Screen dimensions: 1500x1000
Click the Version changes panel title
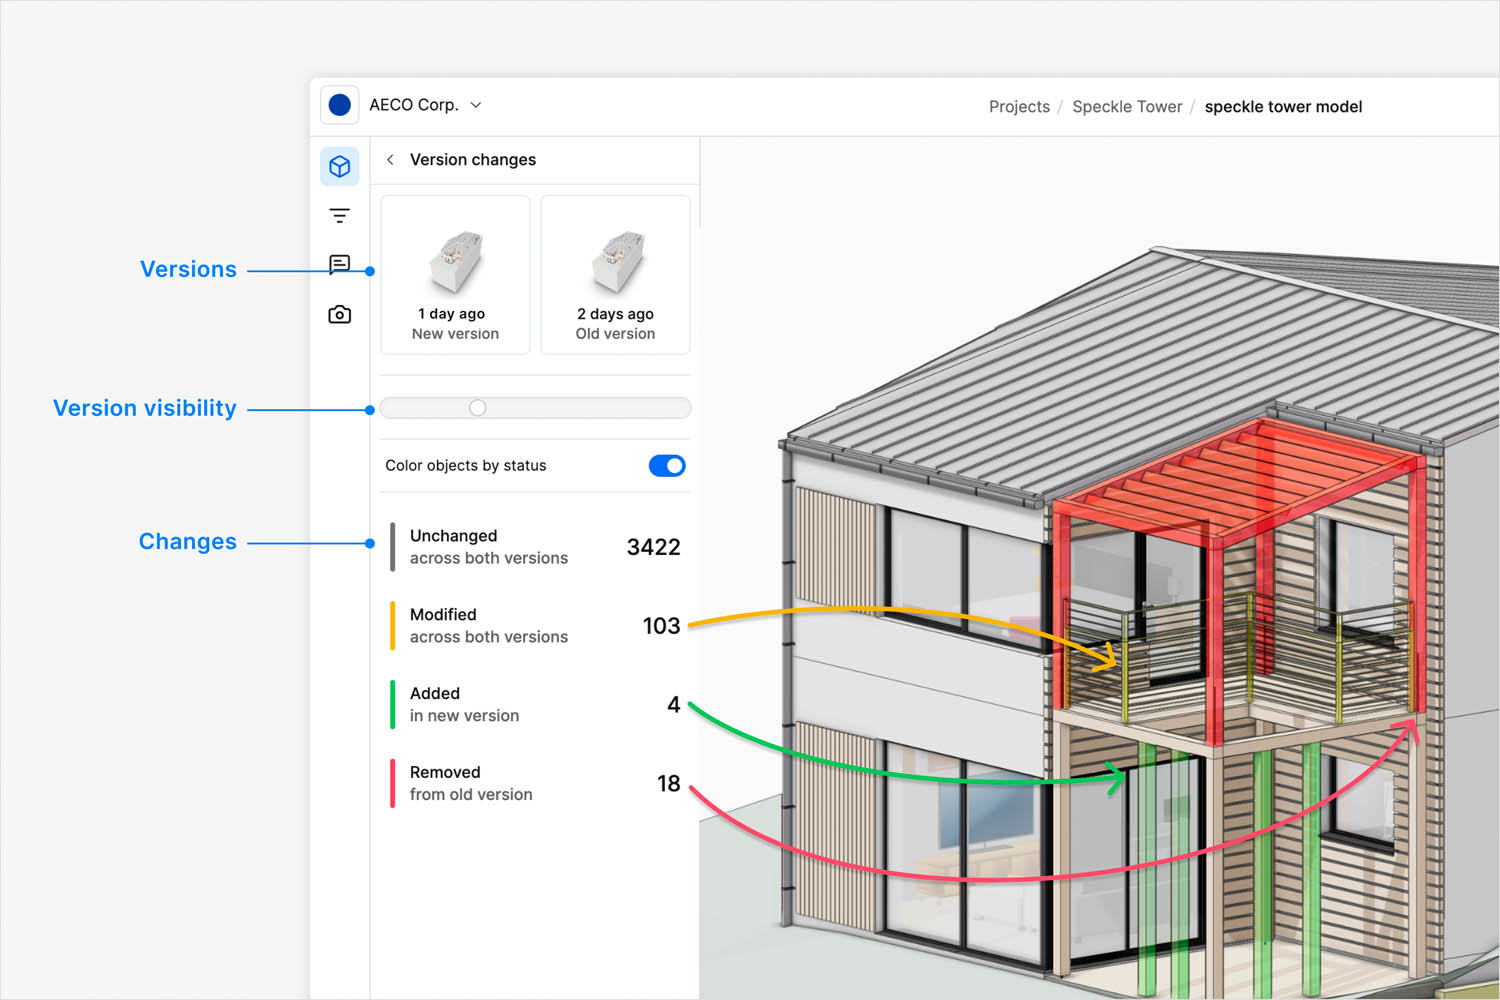coord(473,160)
